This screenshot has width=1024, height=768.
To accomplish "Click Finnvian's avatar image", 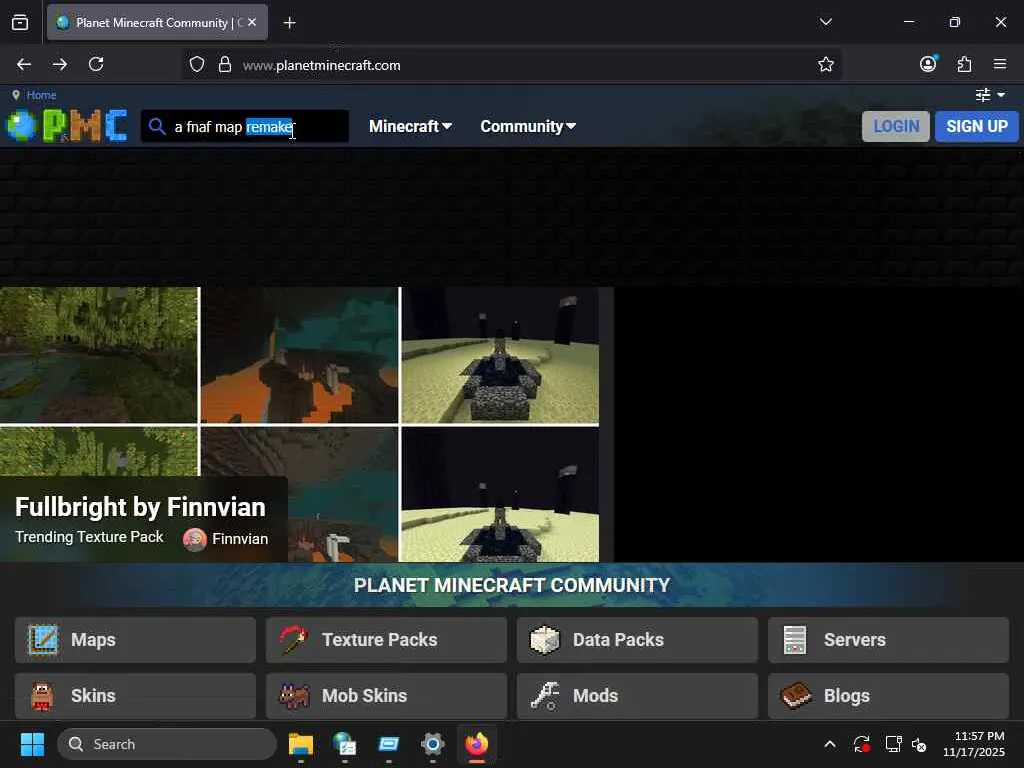I will click(x=195, y=539).
